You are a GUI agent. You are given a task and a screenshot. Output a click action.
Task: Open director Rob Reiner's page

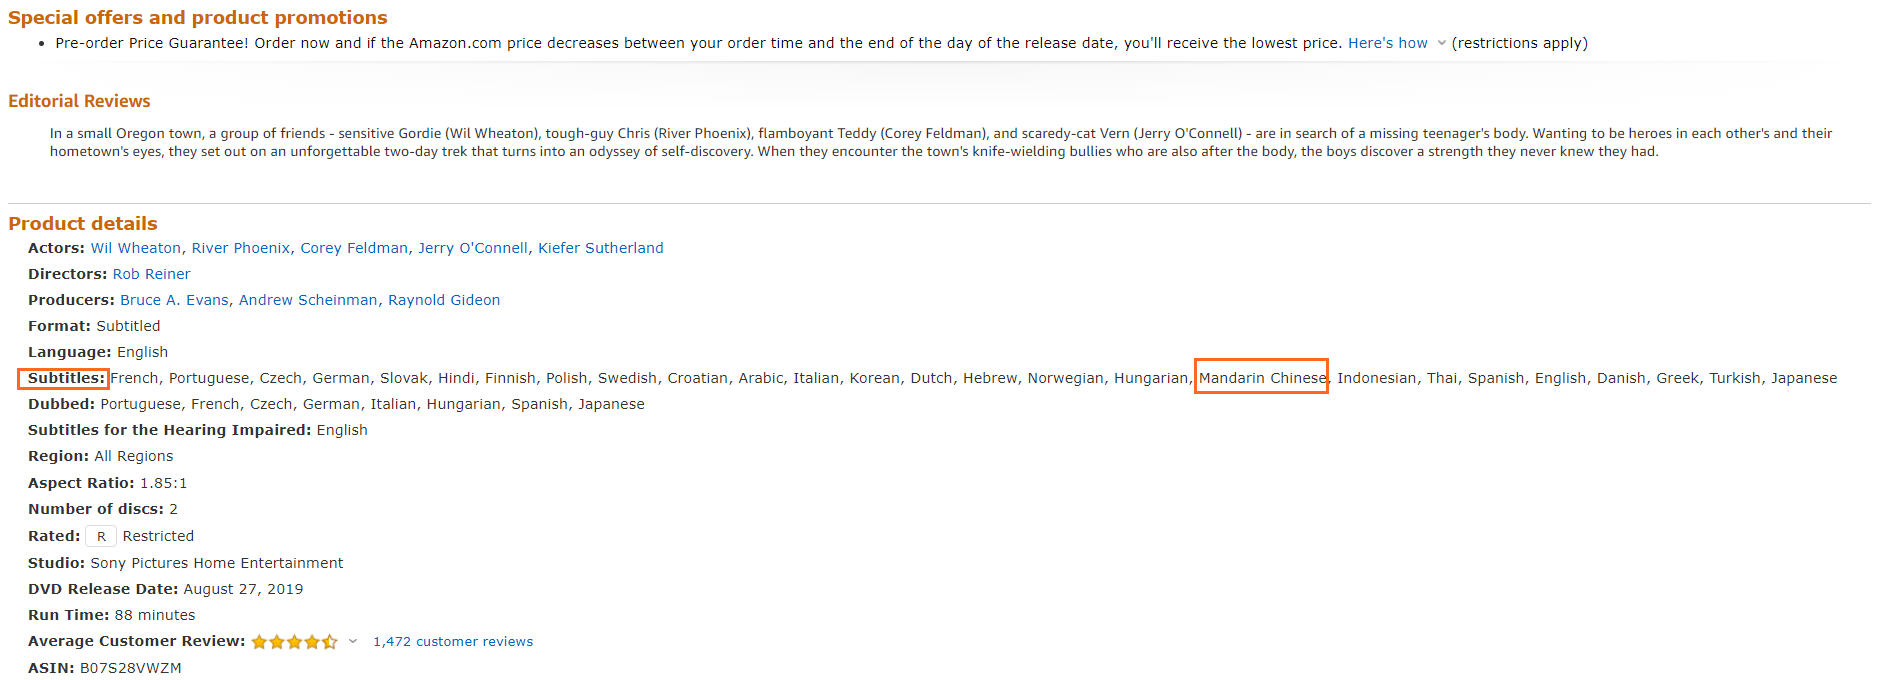(x=151, y=274)
